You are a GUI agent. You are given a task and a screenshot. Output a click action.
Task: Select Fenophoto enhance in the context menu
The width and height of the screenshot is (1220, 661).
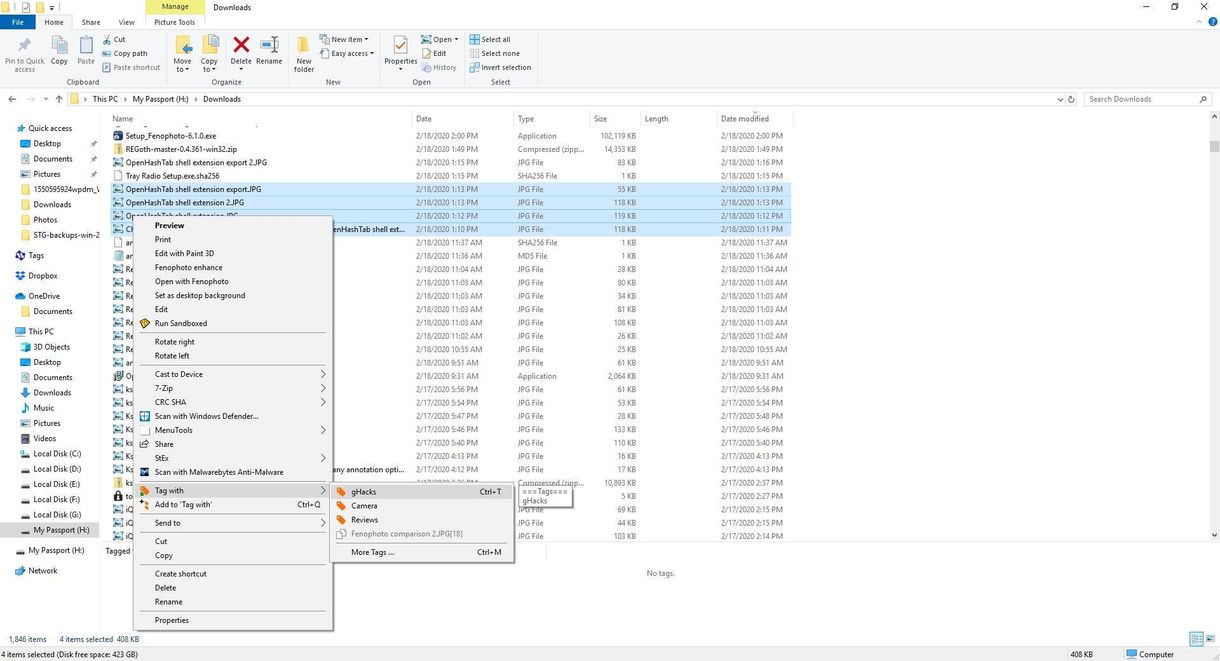coord(189,268)
